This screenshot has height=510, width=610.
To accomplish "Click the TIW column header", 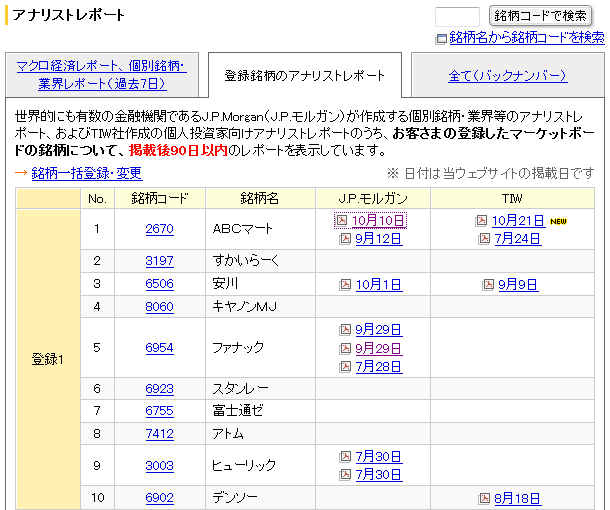I will (512, 198).
